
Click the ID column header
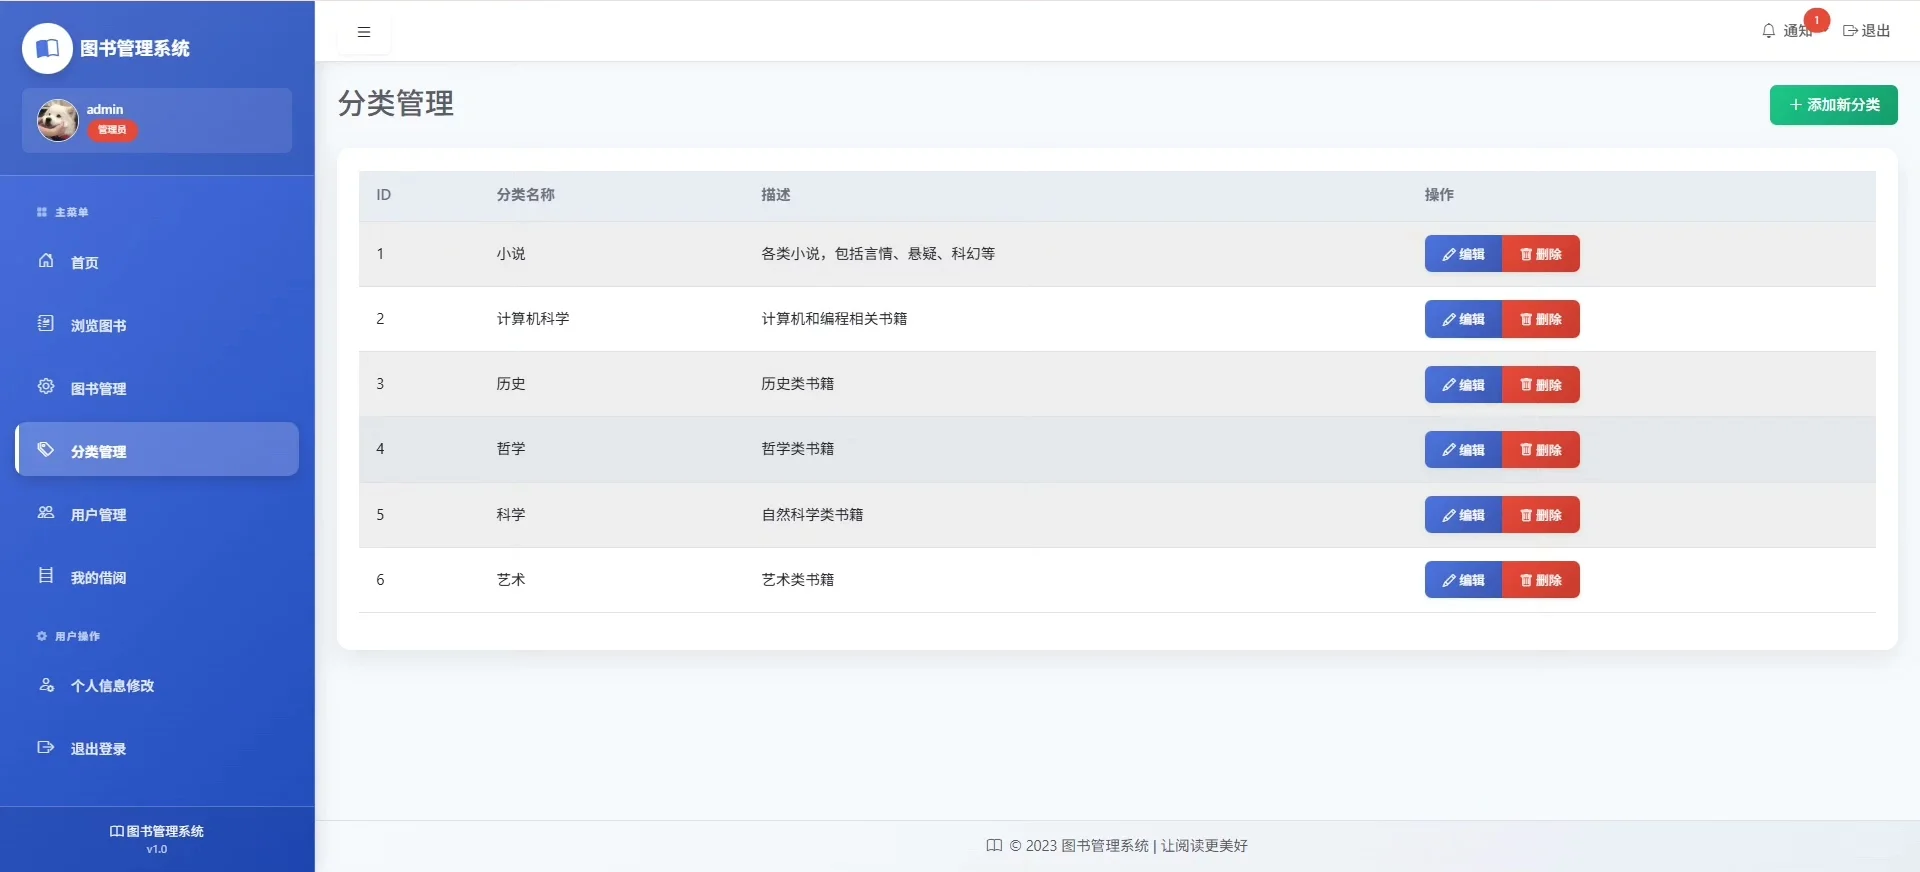coord(384,195)
